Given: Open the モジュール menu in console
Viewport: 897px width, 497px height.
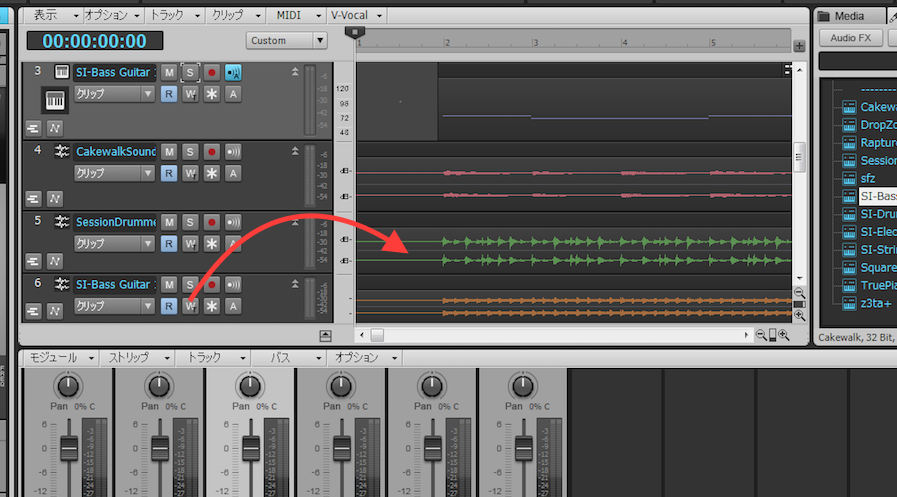Looking at the screenshot, I should [61, 357].
